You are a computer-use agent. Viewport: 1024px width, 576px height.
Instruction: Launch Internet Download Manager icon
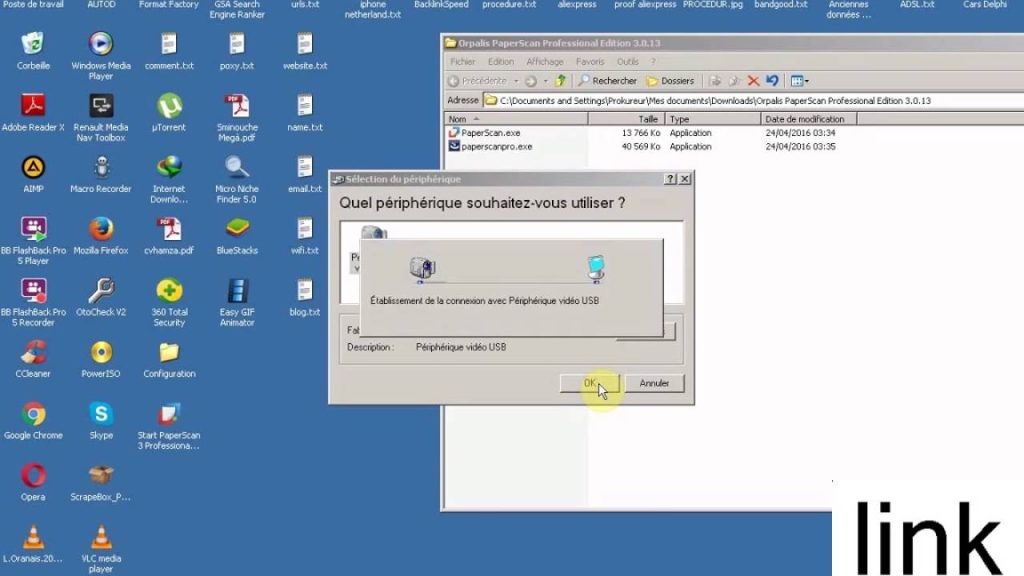coord(168,167)
